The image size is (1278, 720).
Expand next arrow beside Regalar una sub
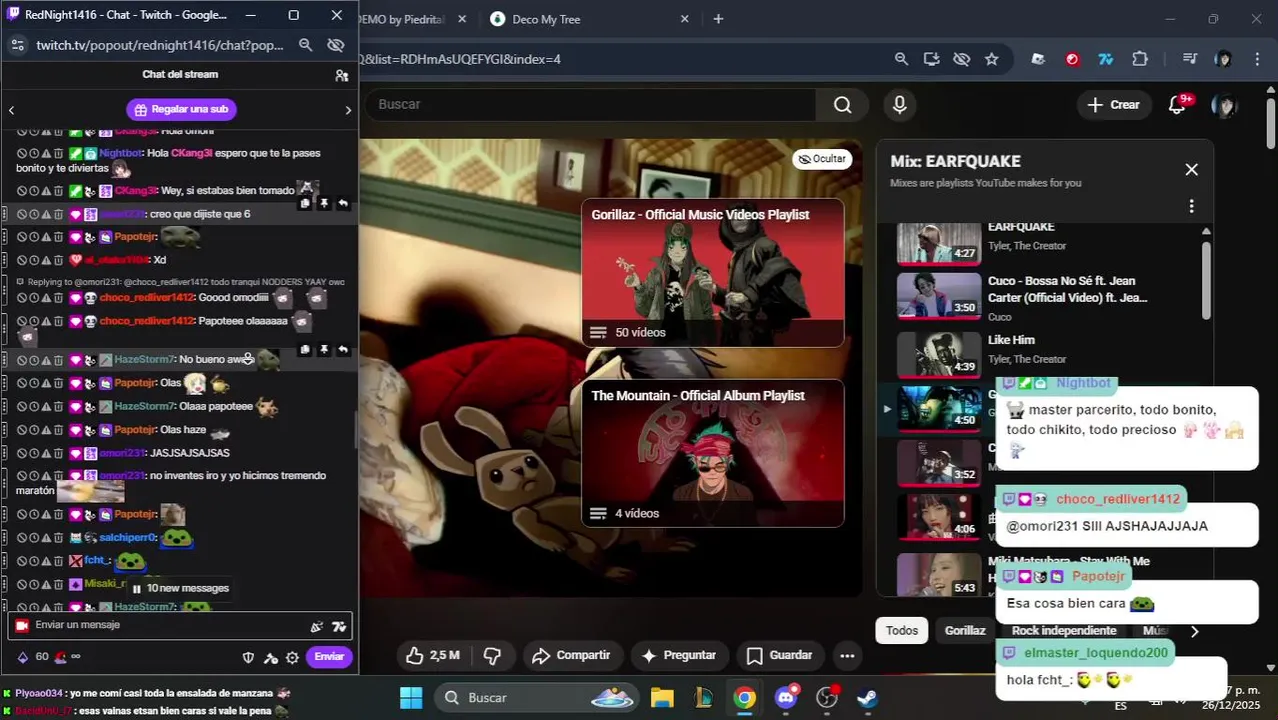pyautogui.click(x=347, y=110)
